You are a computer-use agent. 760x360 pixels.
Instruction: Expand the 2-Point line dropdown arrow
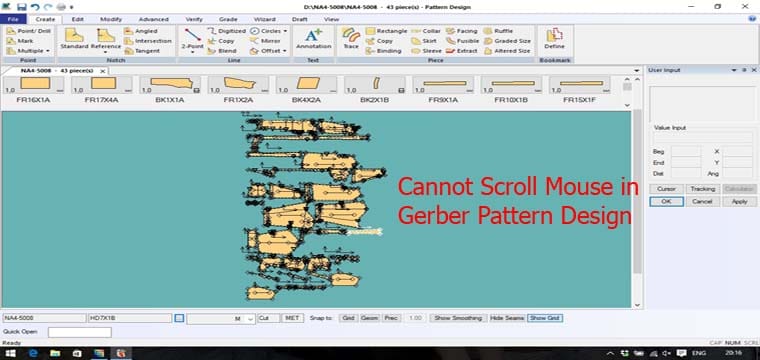pyautogui.click(x=192, y=52)
